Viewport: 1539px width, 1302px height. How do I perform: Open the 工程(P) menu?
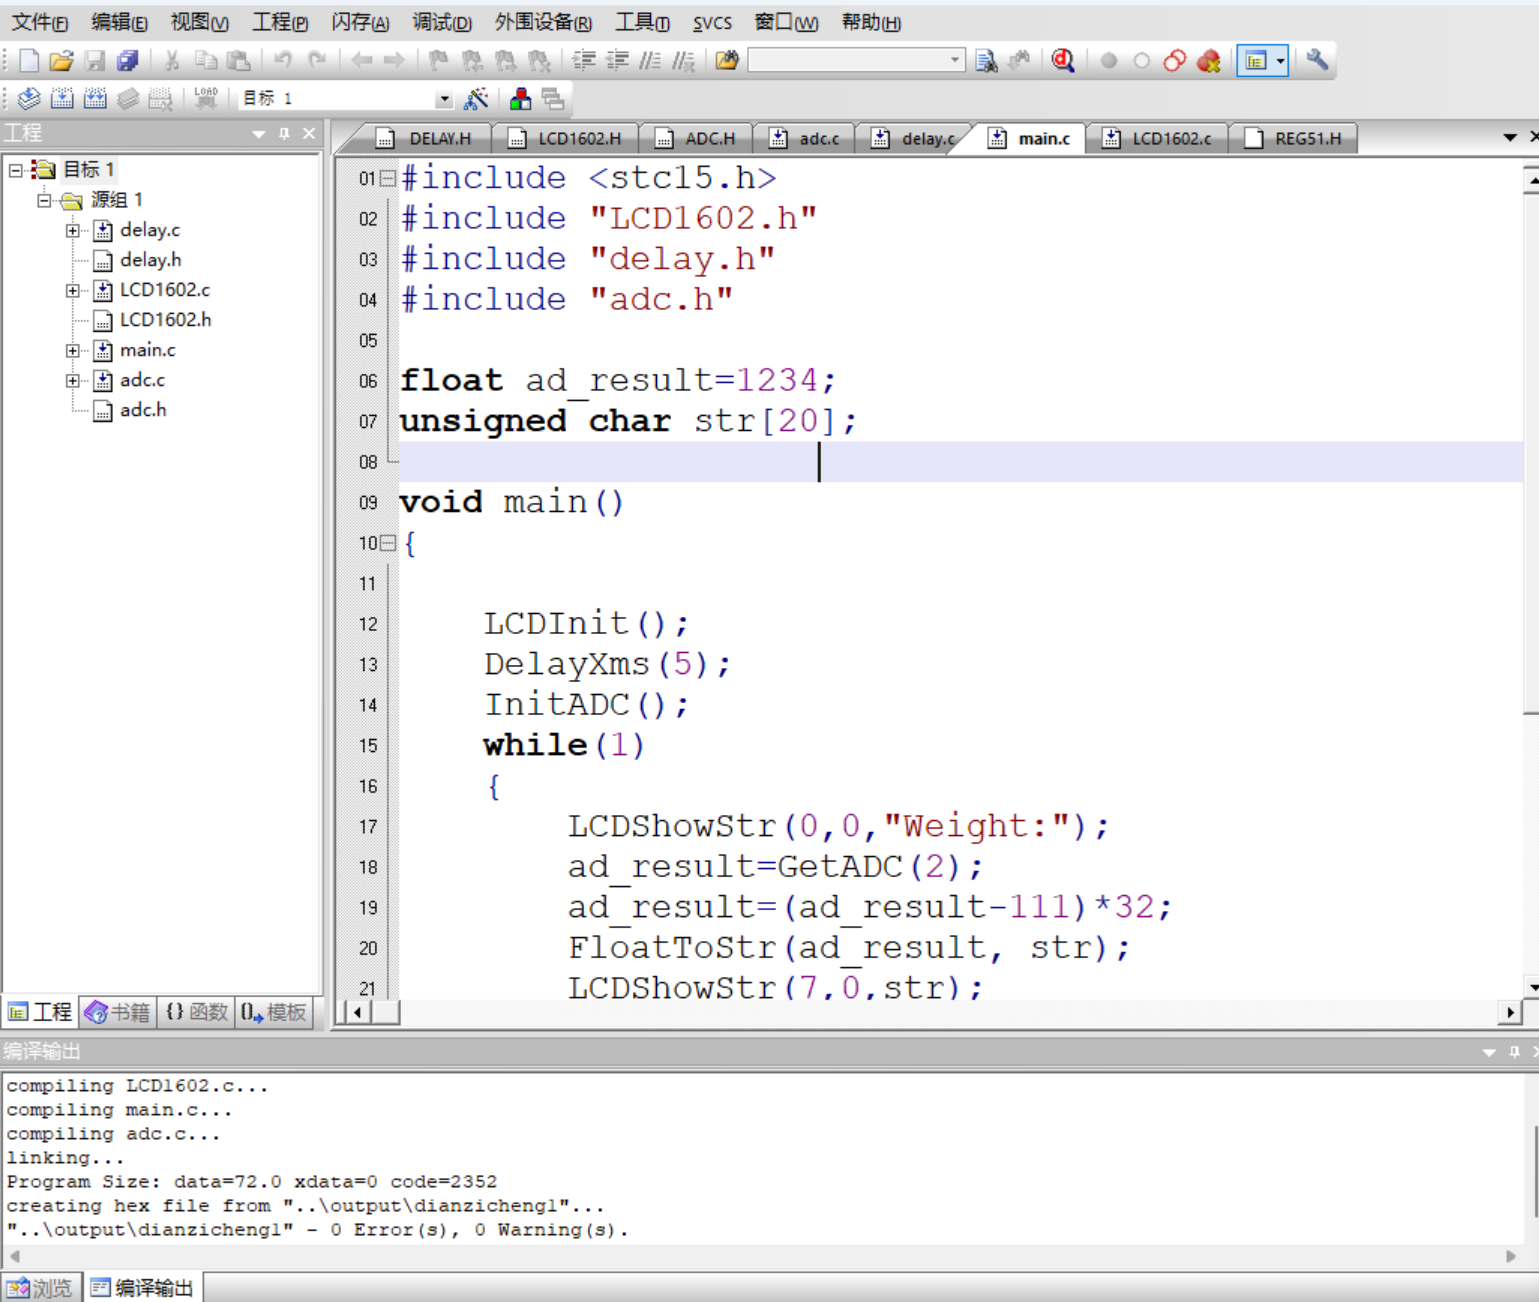tap(280, 22)
